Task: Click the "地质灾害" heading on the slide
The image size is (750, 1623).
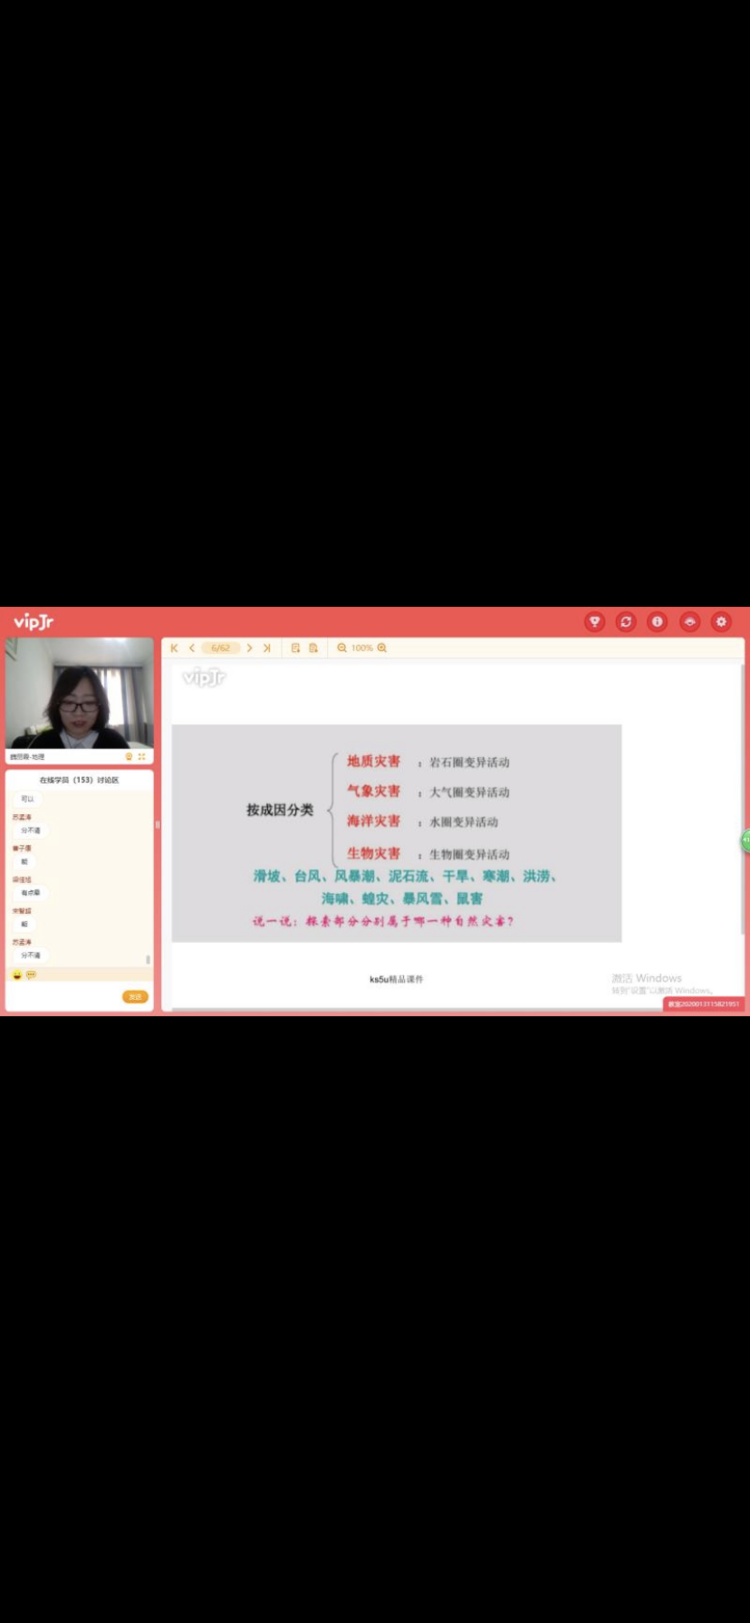Action: tap(374, 761)
